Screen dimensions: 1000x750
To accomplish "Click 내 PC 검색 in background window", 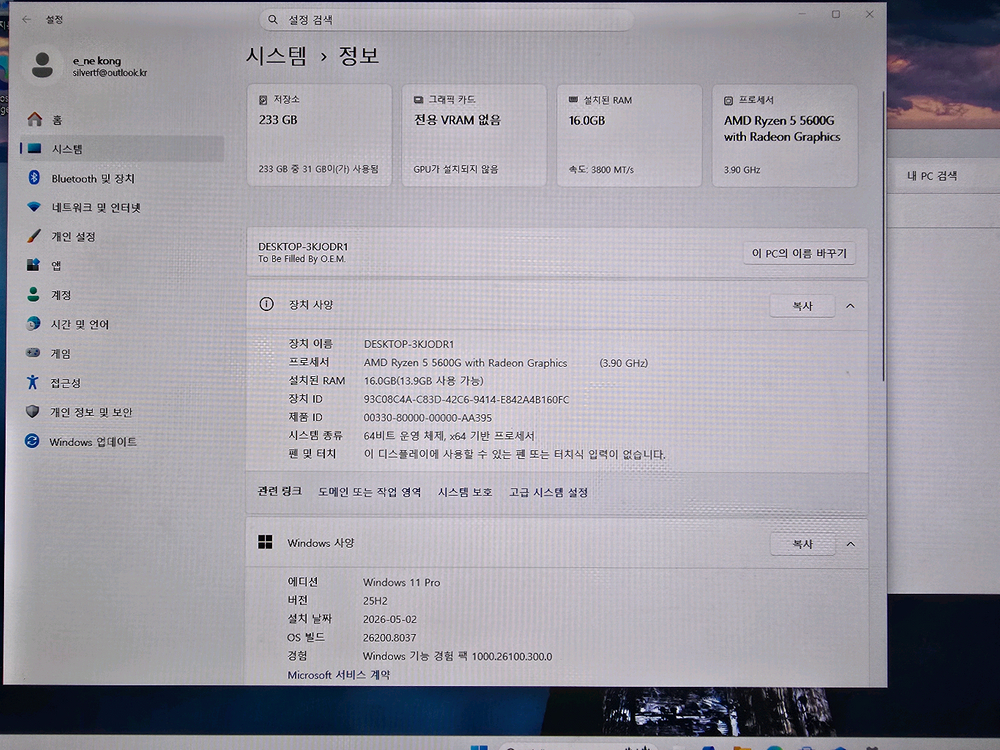I will pyautogui.click(x=932, y=175).
